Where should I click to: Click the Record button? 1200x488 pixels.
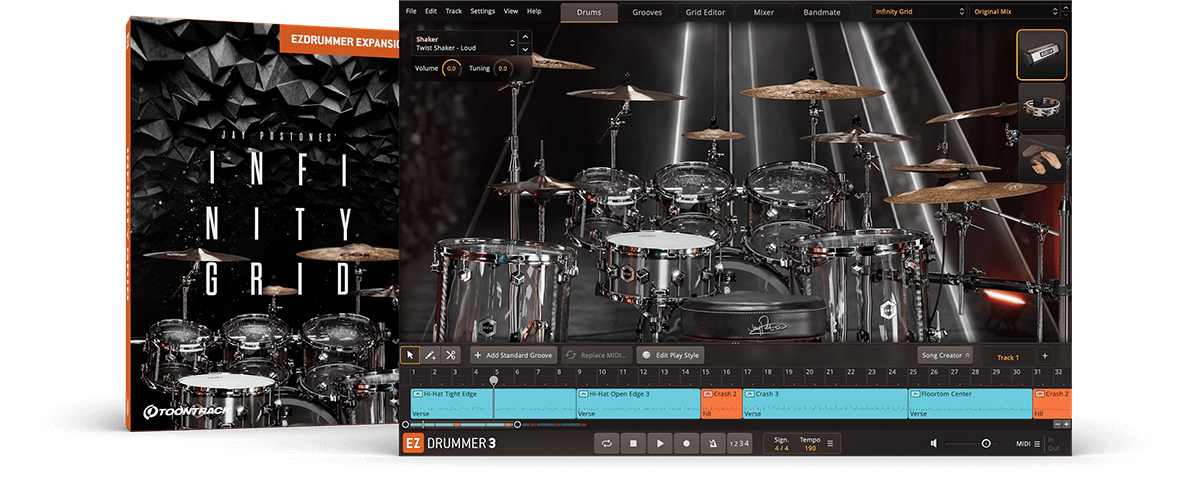[686, 443]
